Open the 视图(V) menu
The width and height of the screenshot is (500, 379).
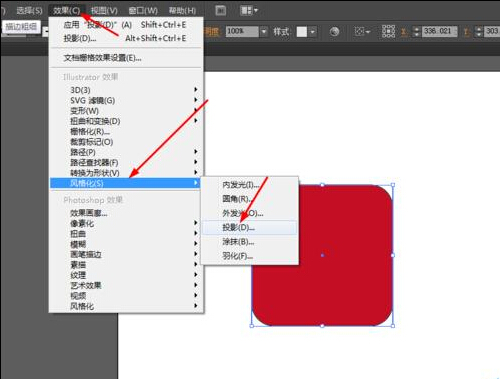(104, 11)
